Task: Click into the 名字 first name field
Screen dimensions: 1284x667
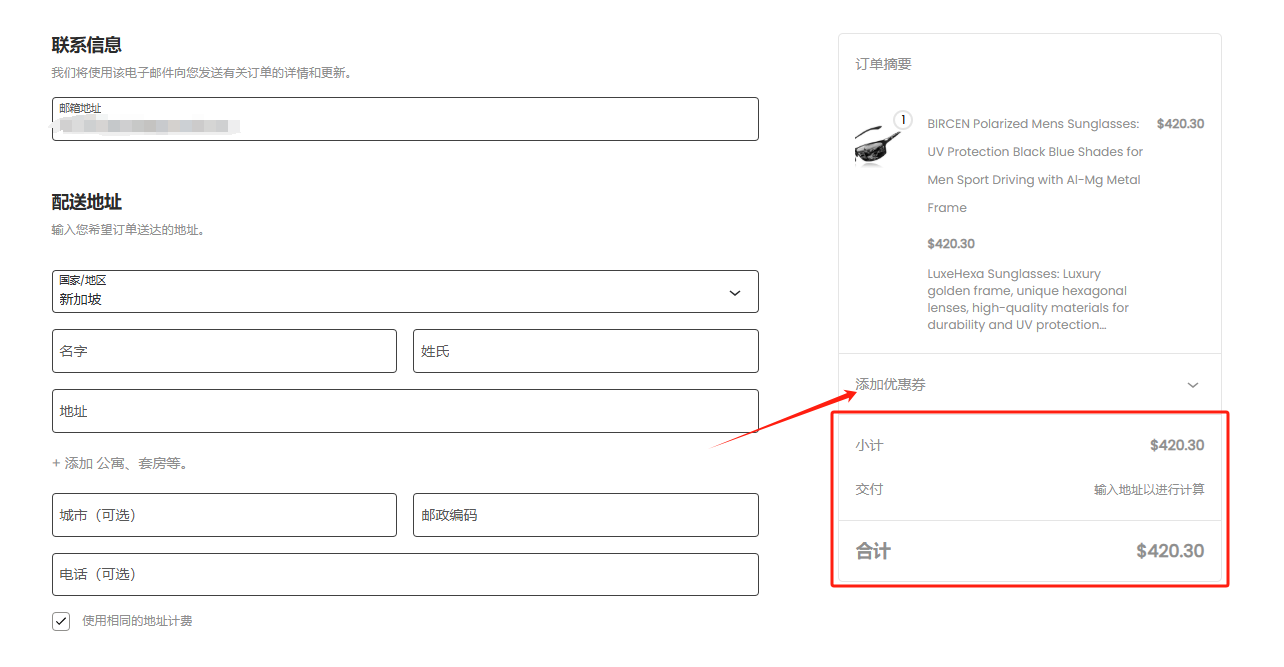Action: [x=224, y=351]
